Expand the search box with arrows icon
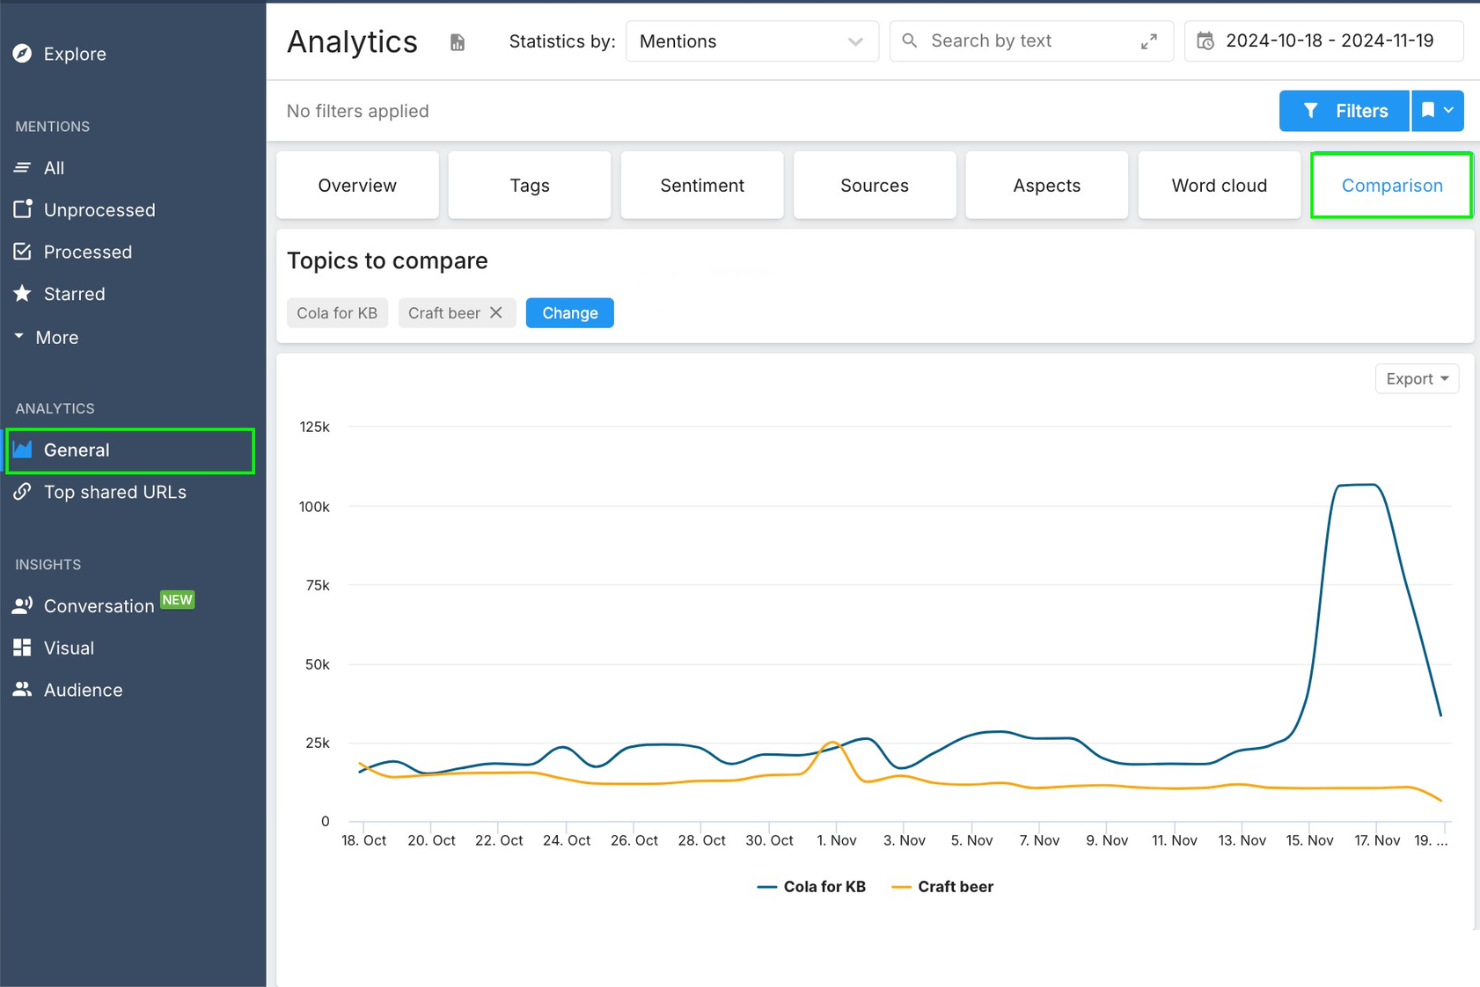 1148,41
